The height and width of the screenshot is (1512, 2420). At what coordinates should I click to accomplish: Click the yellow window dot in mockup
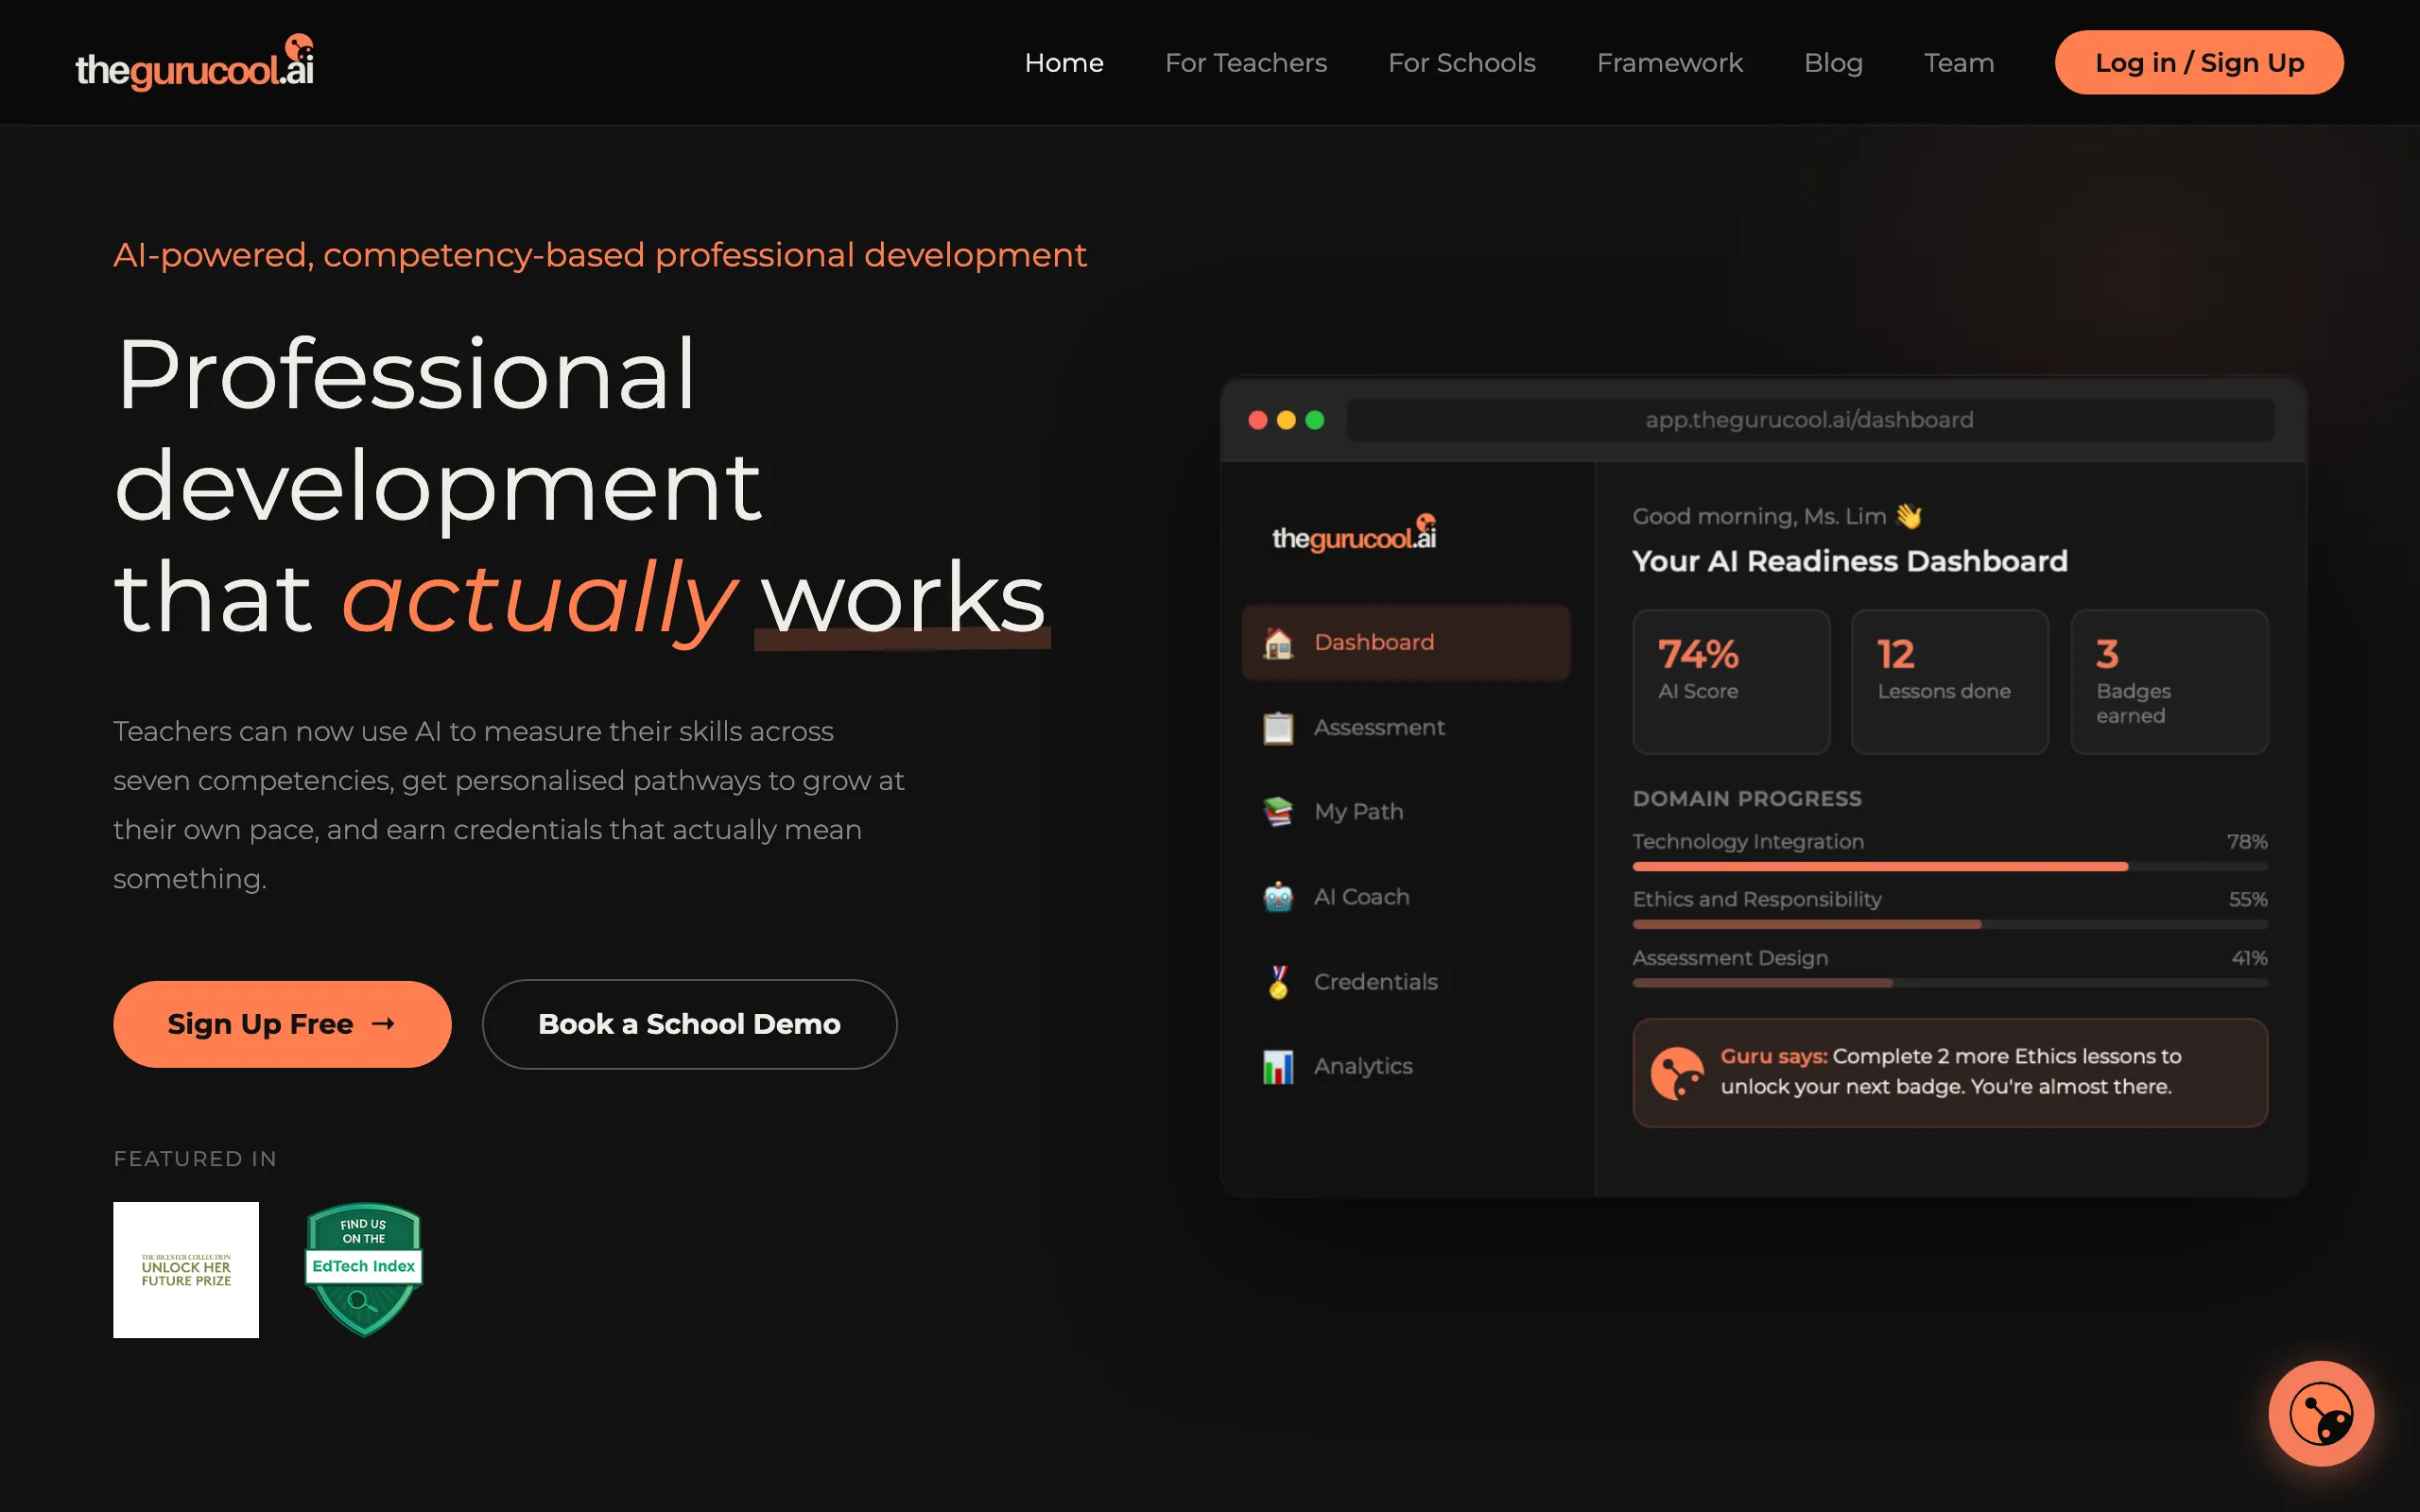[x=1286, y=420]
